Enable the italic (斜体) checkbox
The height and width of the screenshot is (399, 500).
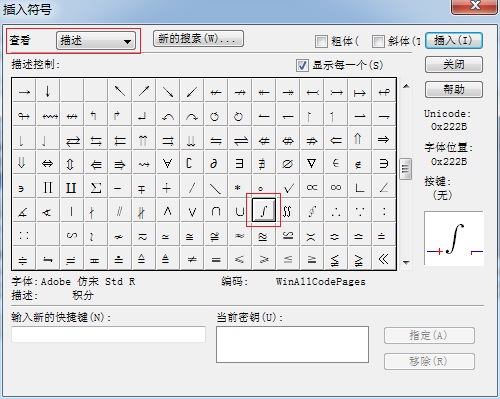pos(378,41)
